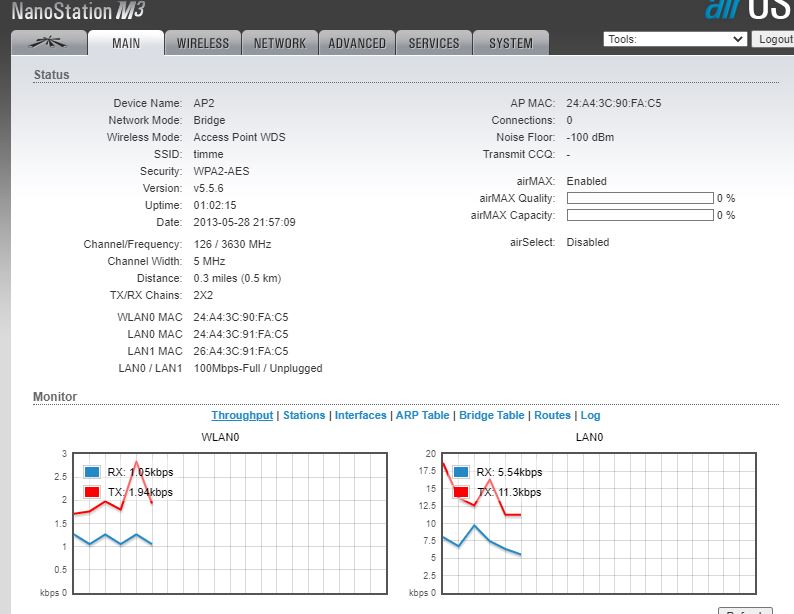794x614 pixels.
Task: Click the WLAN0 blue RX legend swatch
Action: [x=92, y=472]
